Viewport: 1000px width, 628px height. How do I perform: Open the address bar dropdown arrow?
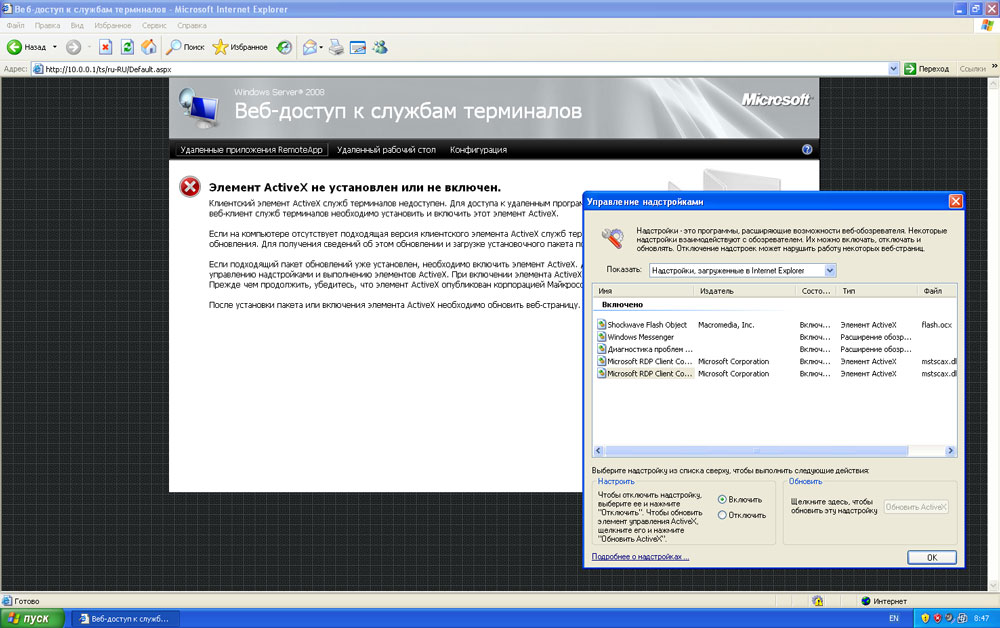point(894,69)
